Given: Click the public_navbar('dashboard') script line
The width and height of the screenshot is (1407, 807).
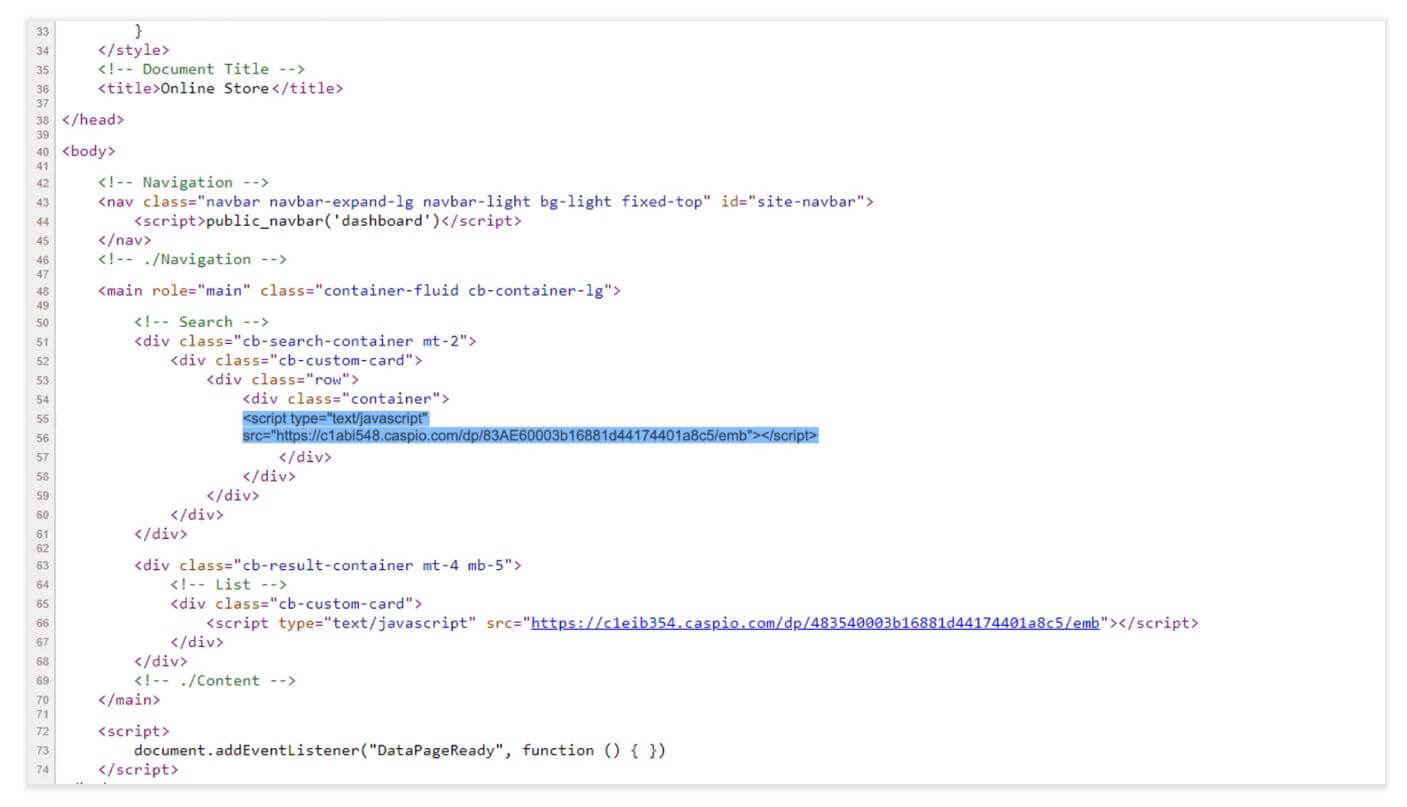Looking at the screenshot, I should coord(328,221).
